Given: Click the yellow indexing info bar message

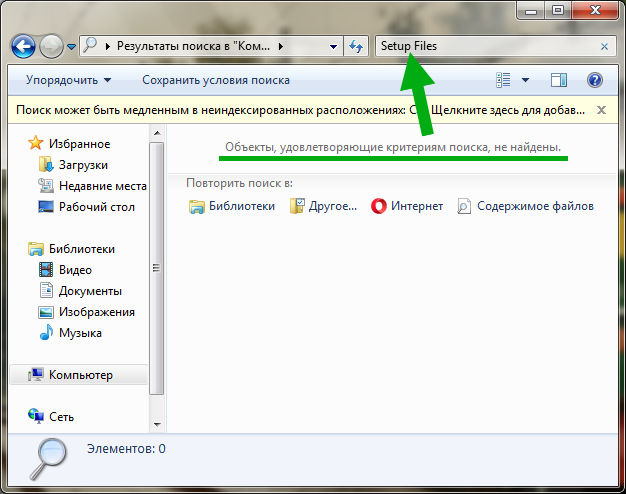Looking at the screenshot, I should pyautogui.click(x=300, y=110).
